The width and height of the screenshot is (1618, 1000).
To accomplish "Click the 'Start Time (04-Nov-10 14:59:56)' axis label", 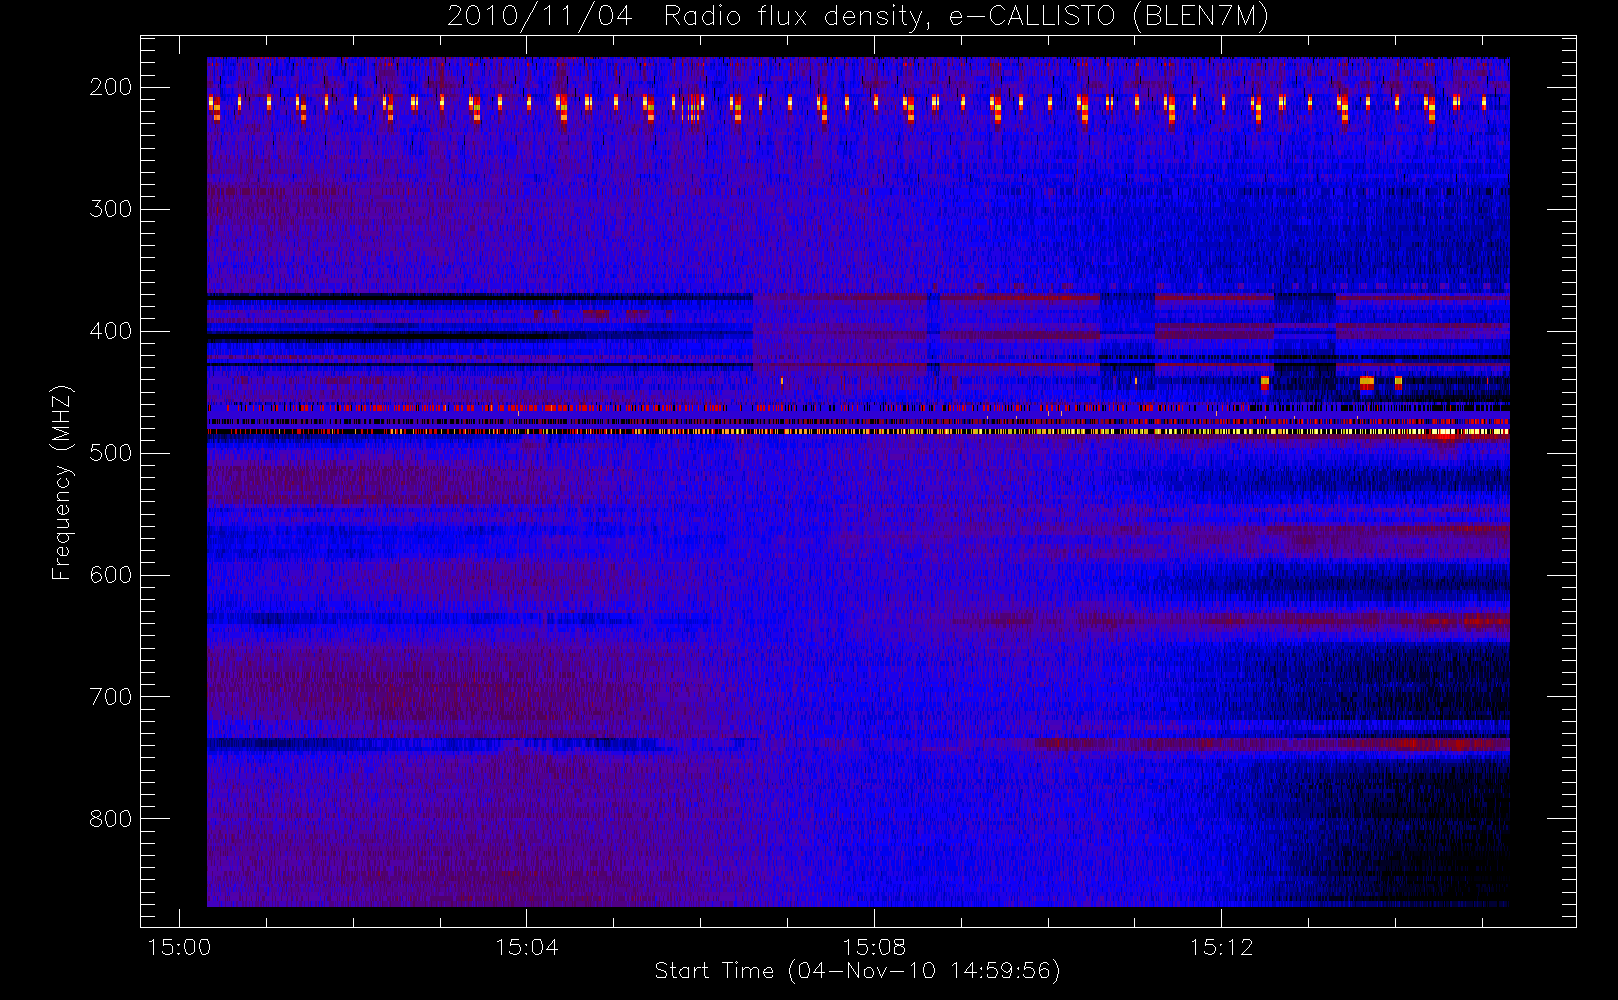I will [857, 971].
